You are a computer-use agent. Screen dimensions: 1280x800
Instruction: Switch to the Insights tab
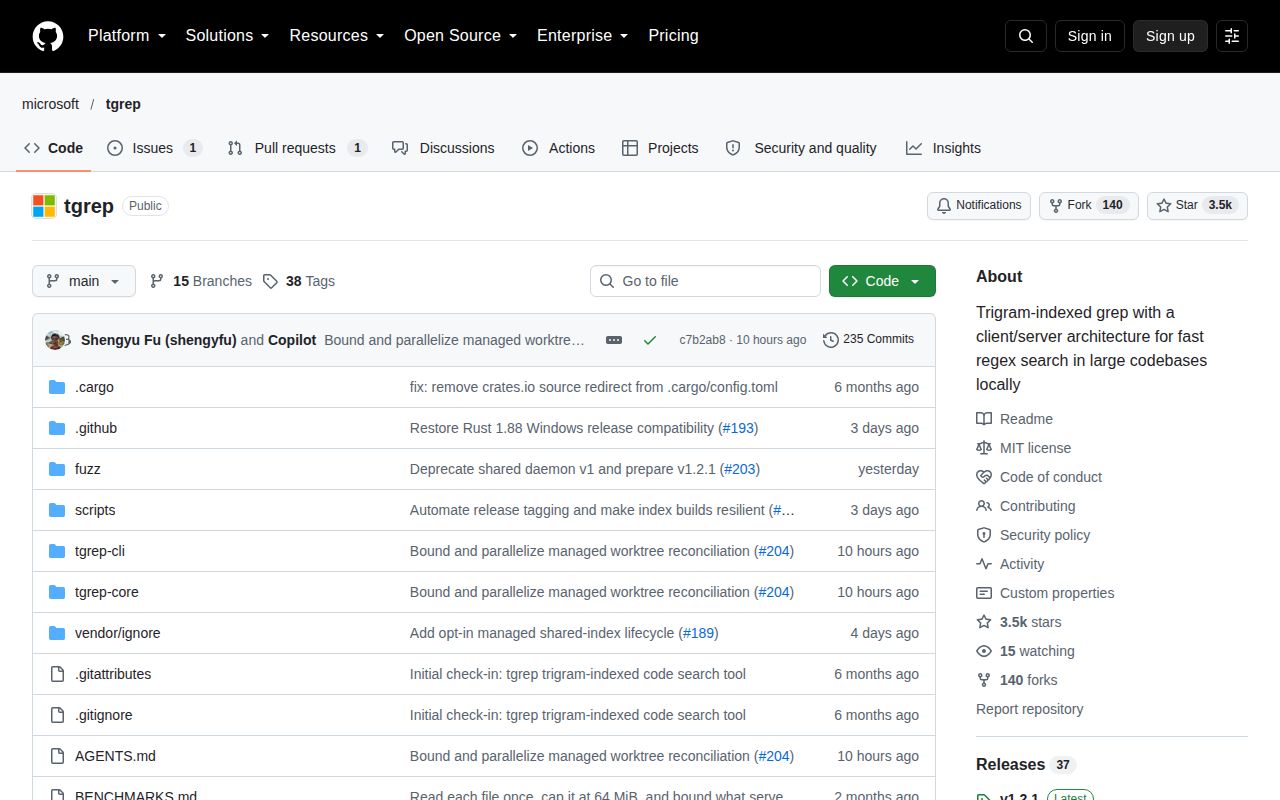pyautogui.click(x=943, y=148)
